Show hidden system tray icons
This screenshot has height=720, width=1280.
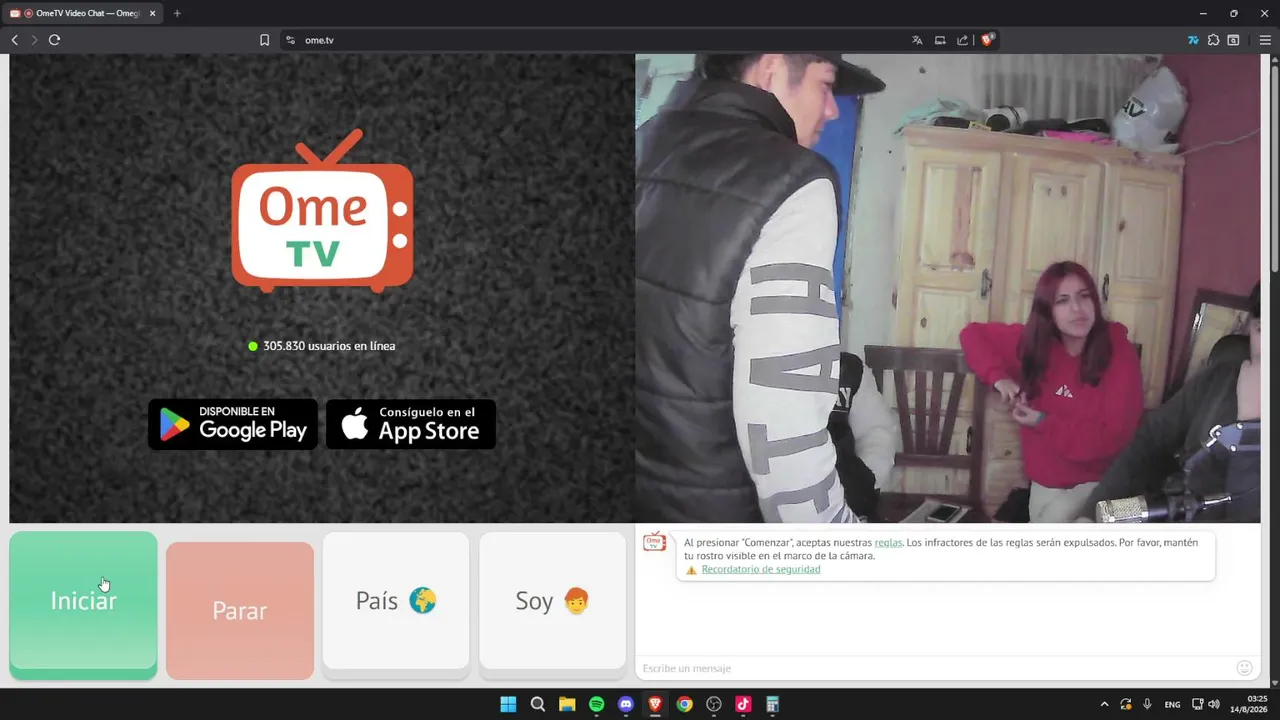1104,704
